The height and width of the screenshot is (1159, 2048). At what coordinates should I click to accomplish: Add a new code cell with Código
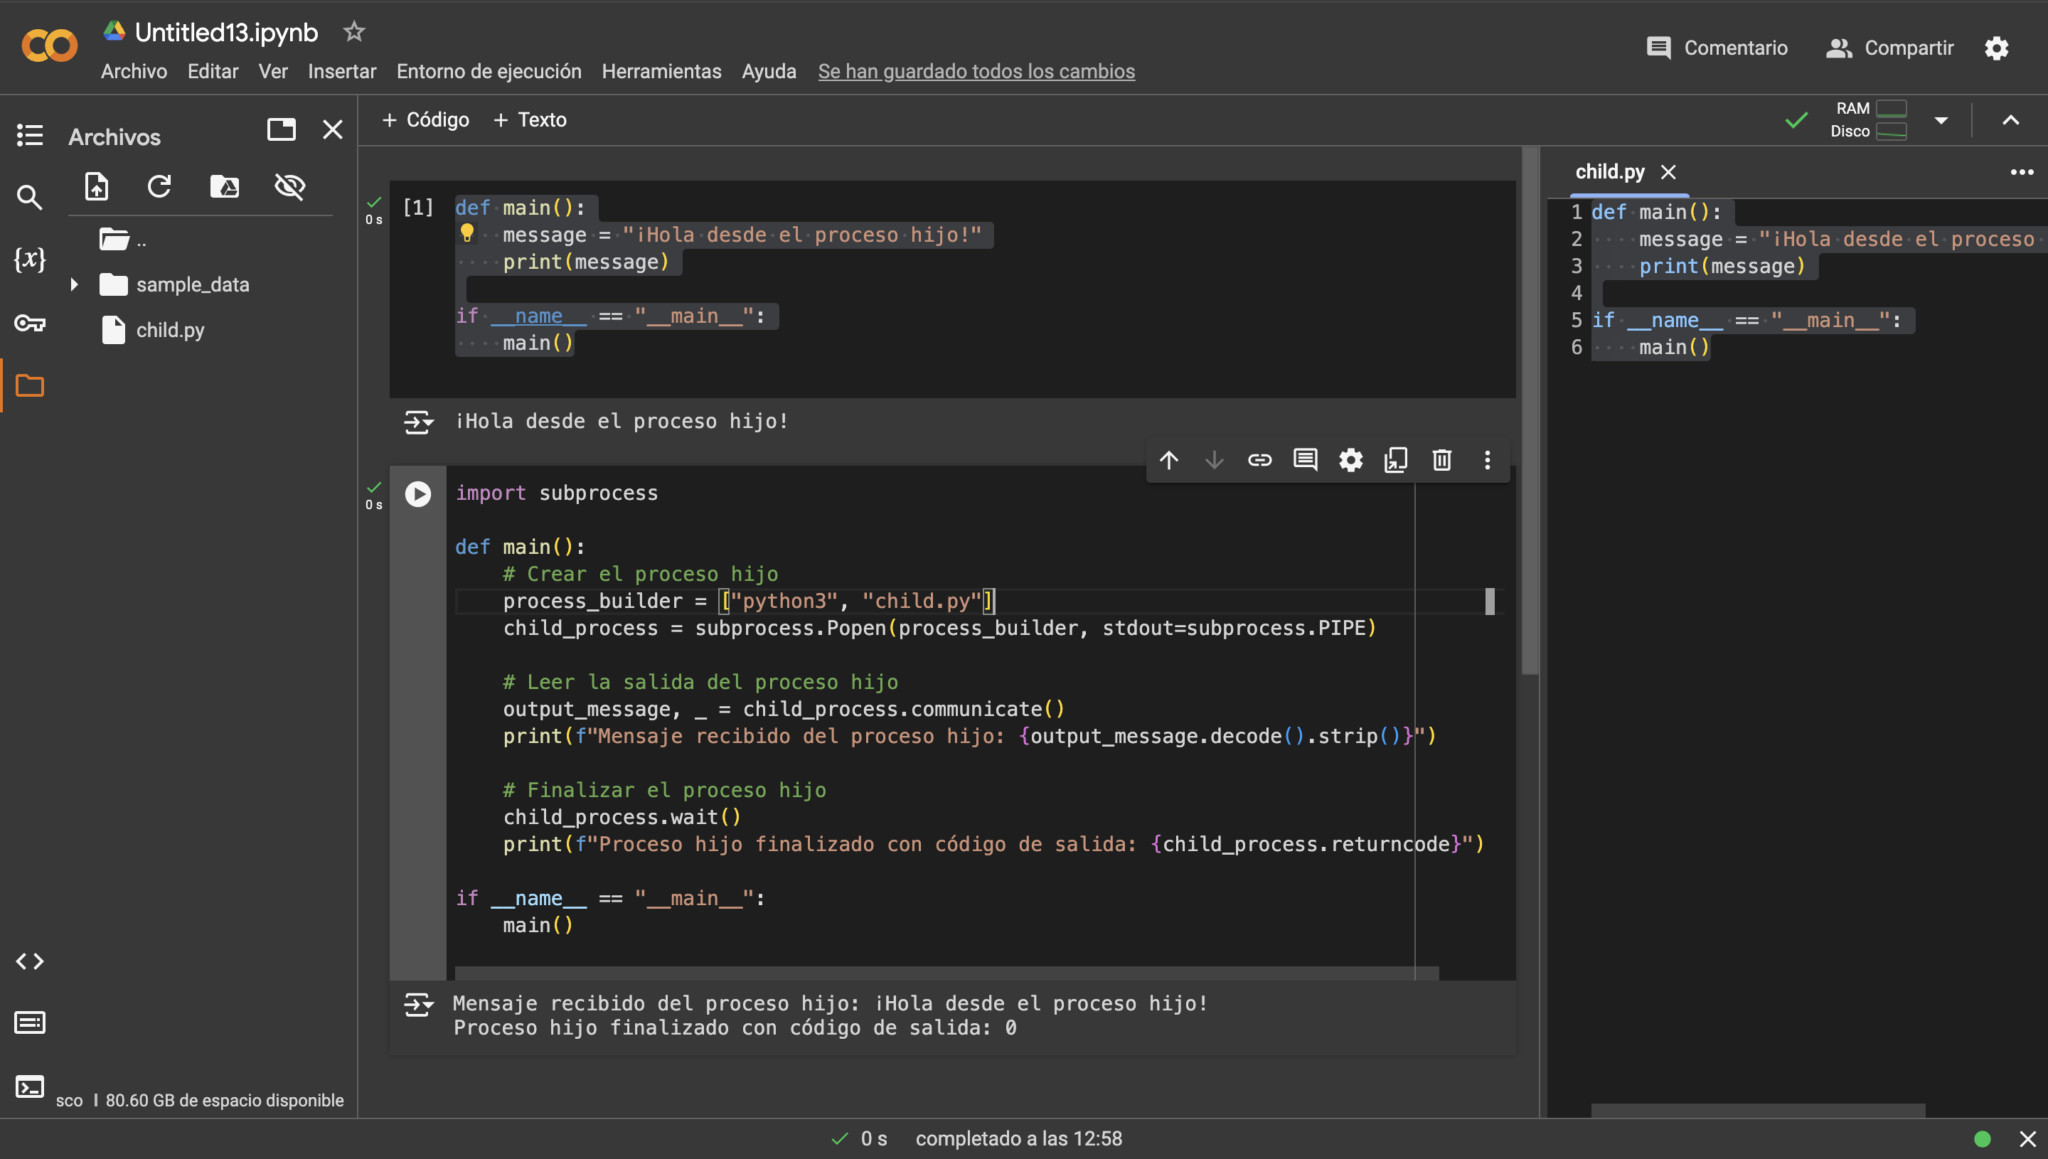tap(424, 119)
